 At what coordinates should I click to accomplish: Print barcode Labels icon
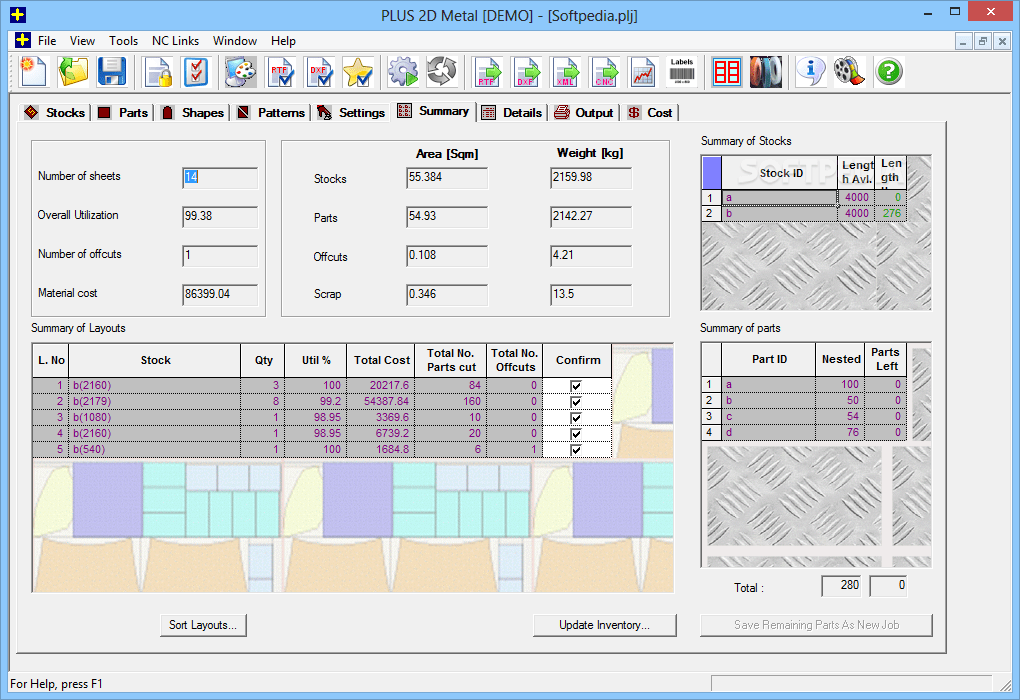pyautogui.click(x=682, y=72)
